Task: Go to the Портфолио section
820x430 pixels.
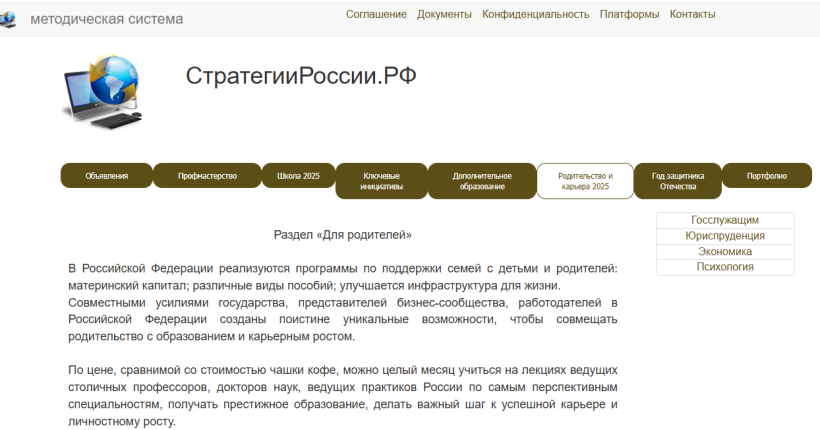Action: pos(766,176)
